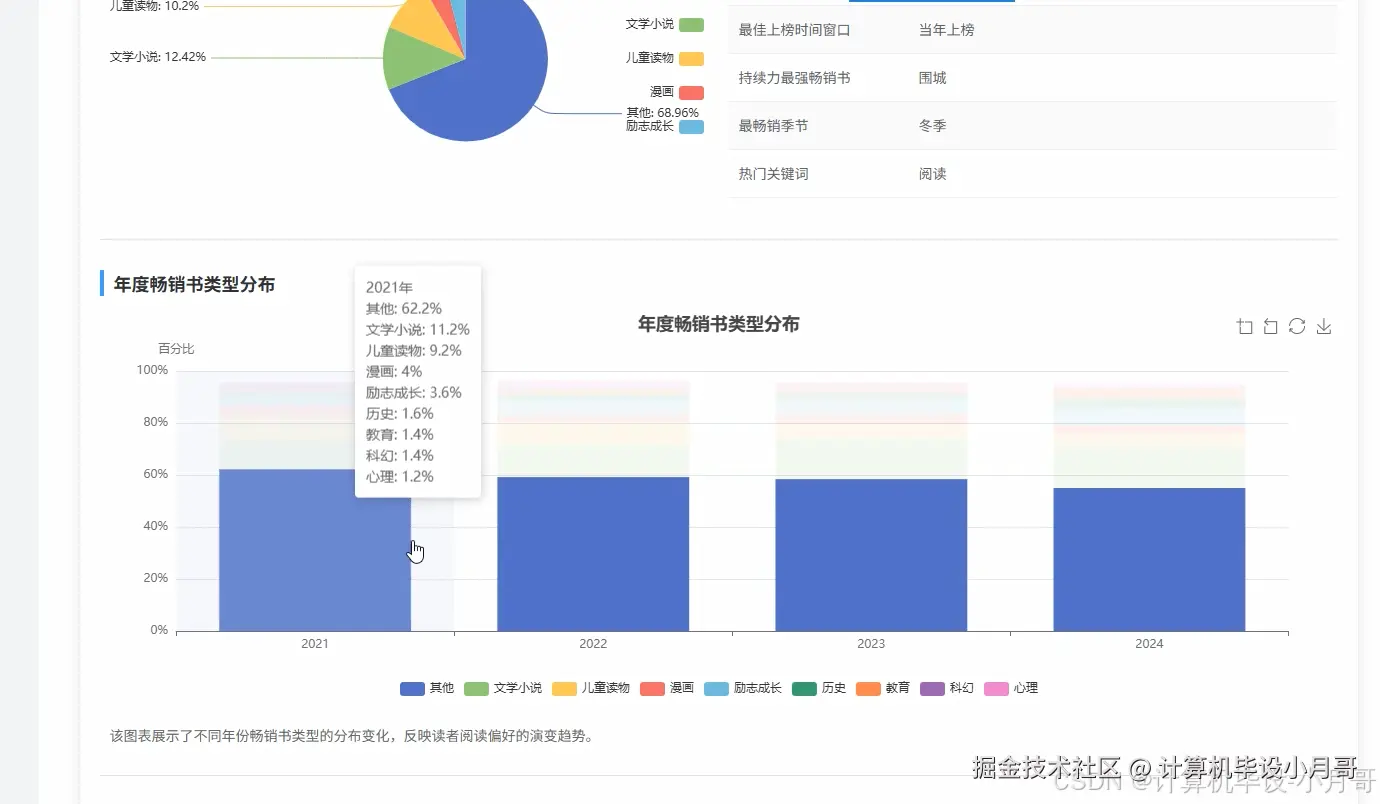Viewport: 1380px width, 804px height.
Task: Select the 儿童读物 legend marker beside the pie
Action: point(692,58)
